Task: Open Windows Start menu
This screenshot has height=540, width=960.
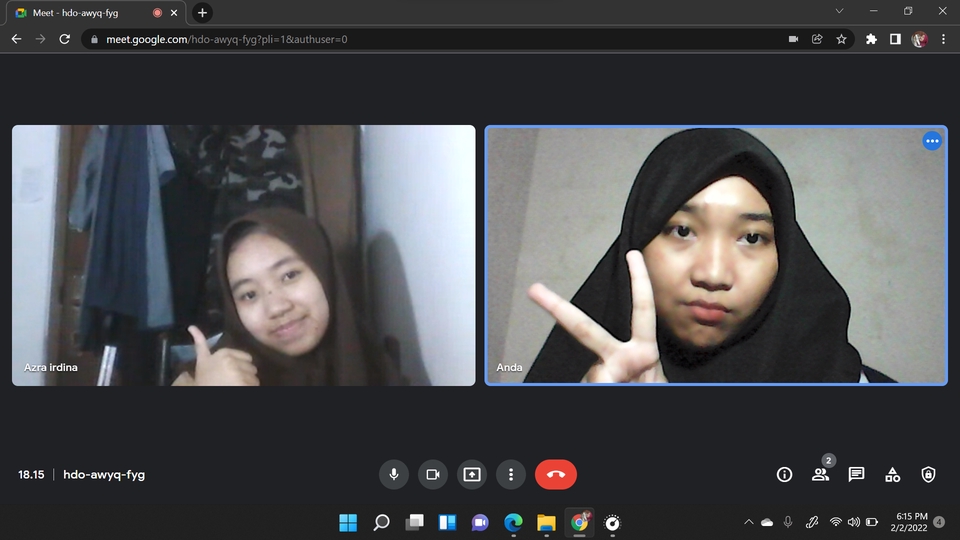Action: (x=348, y=522)
